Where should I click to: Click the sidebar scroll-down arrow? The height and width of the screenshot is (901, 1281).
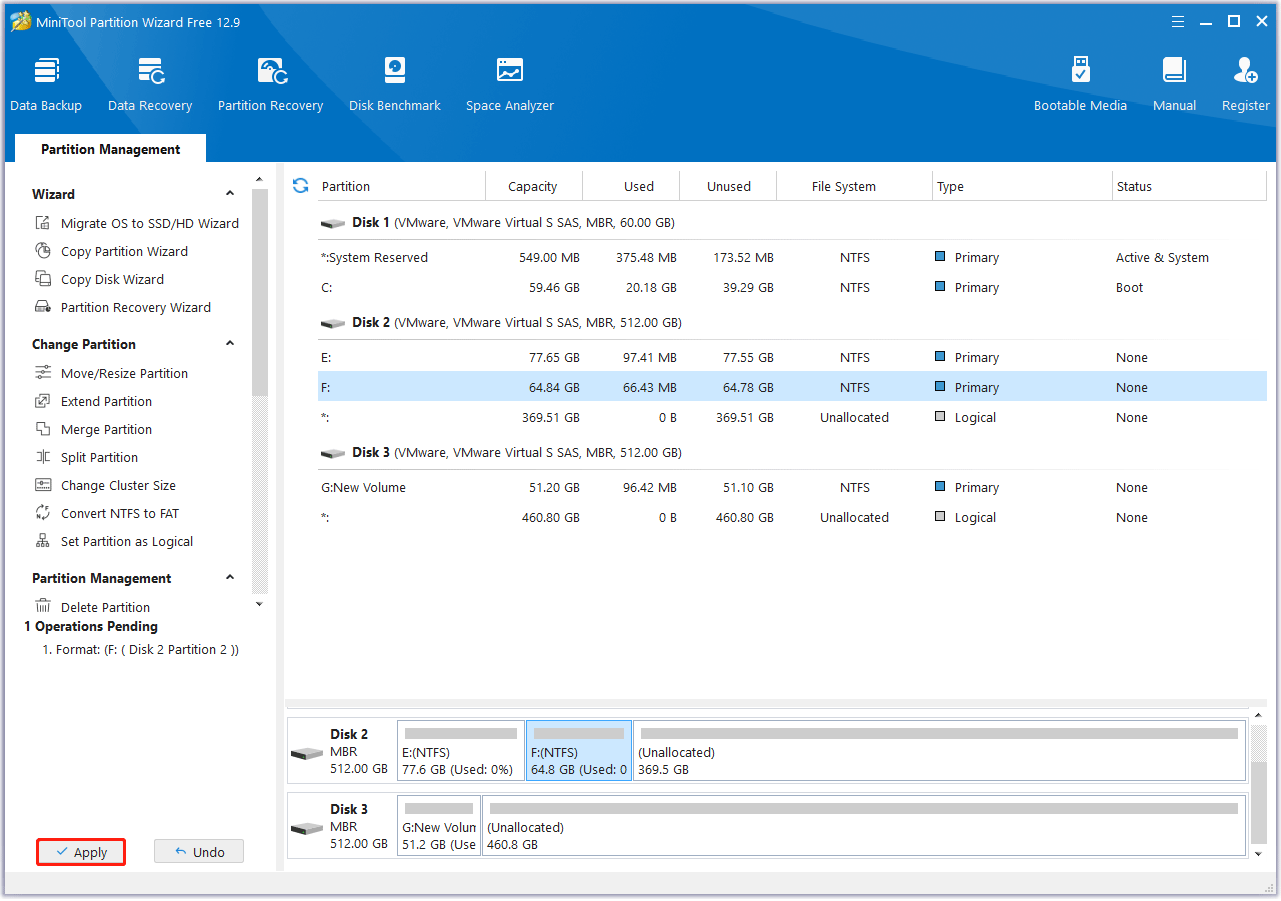click(260, 604)
